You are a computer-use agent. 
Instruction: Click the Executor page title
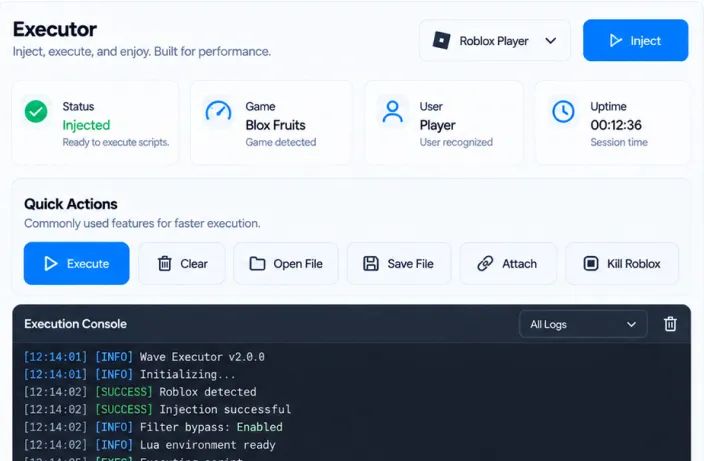[x=55, y=30]
